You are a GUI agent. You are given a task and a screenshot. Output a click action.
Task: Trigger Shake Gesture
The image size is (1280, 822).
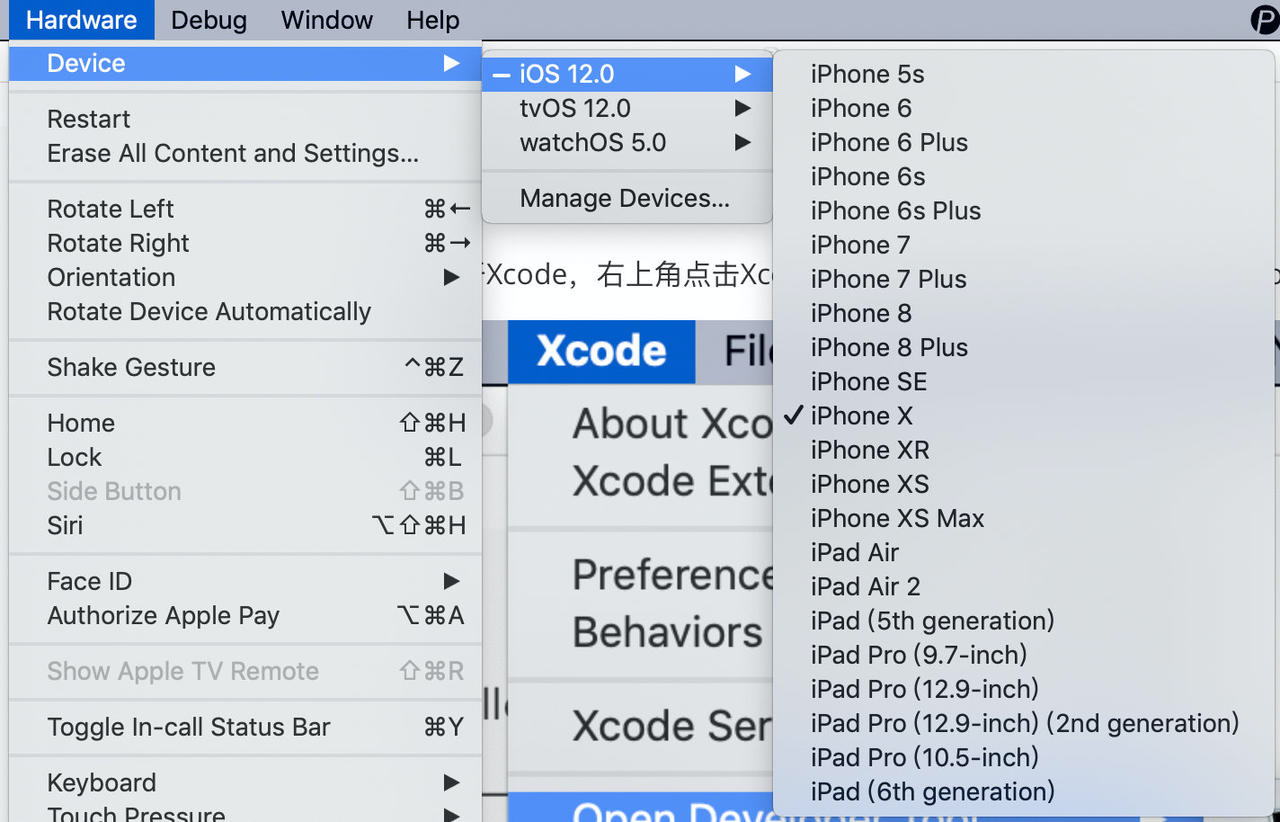click(x=245, y=367)
